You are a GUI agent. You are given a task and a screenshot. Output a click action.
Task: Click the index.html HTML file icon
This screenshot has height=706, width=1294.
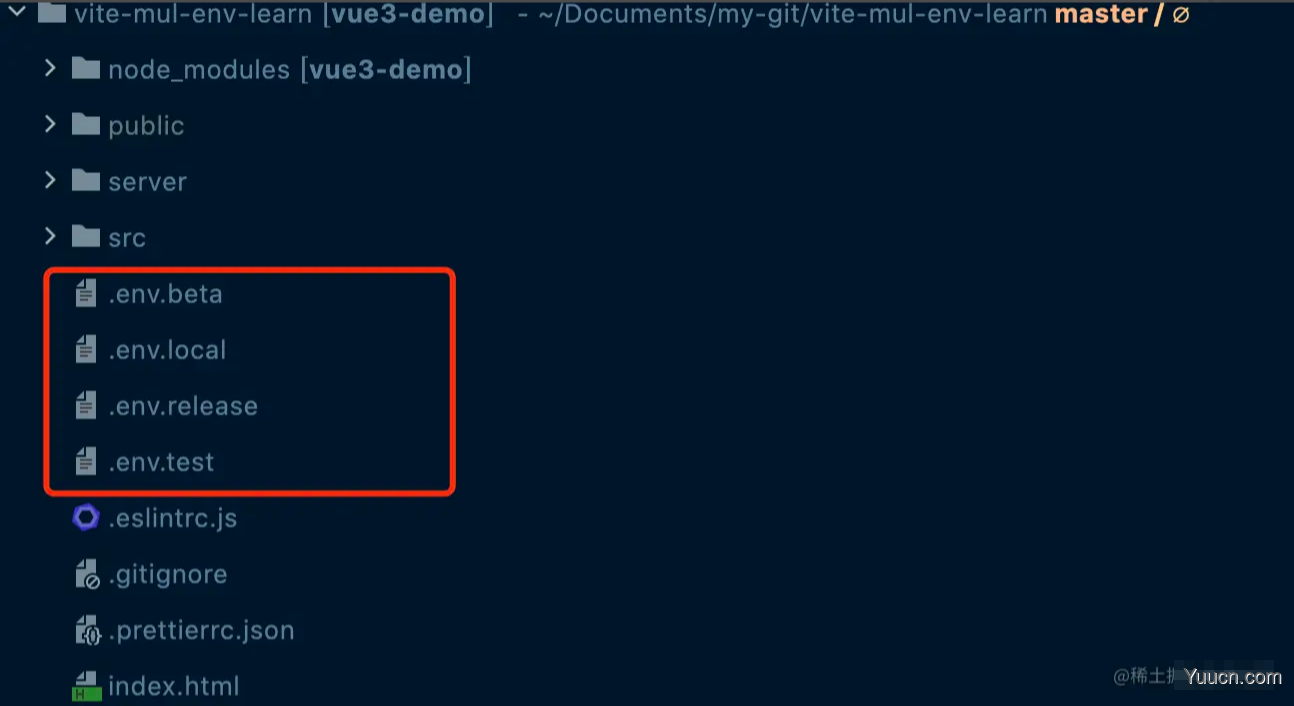coord(86,685)
